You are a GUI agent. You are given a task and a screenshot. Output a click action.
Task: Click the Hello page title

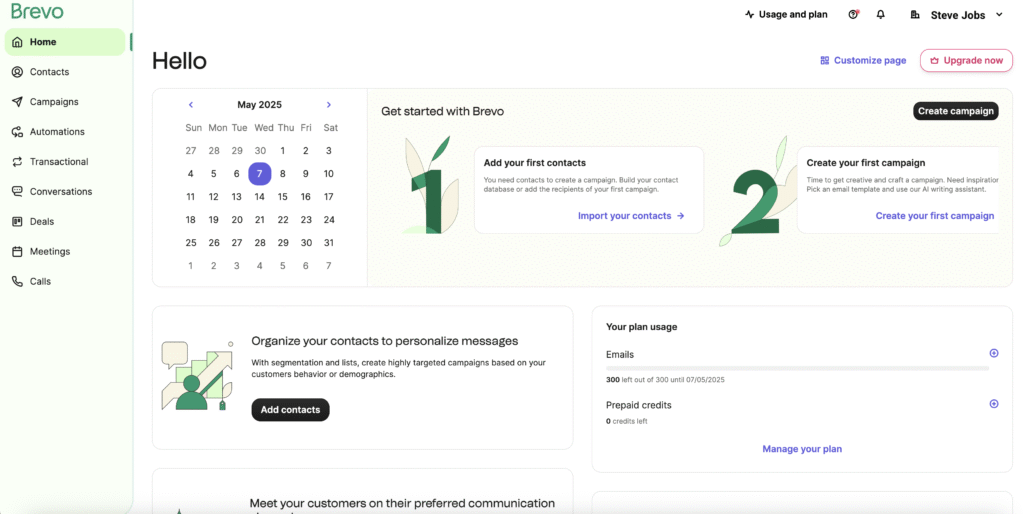click(x=180, y=61)
